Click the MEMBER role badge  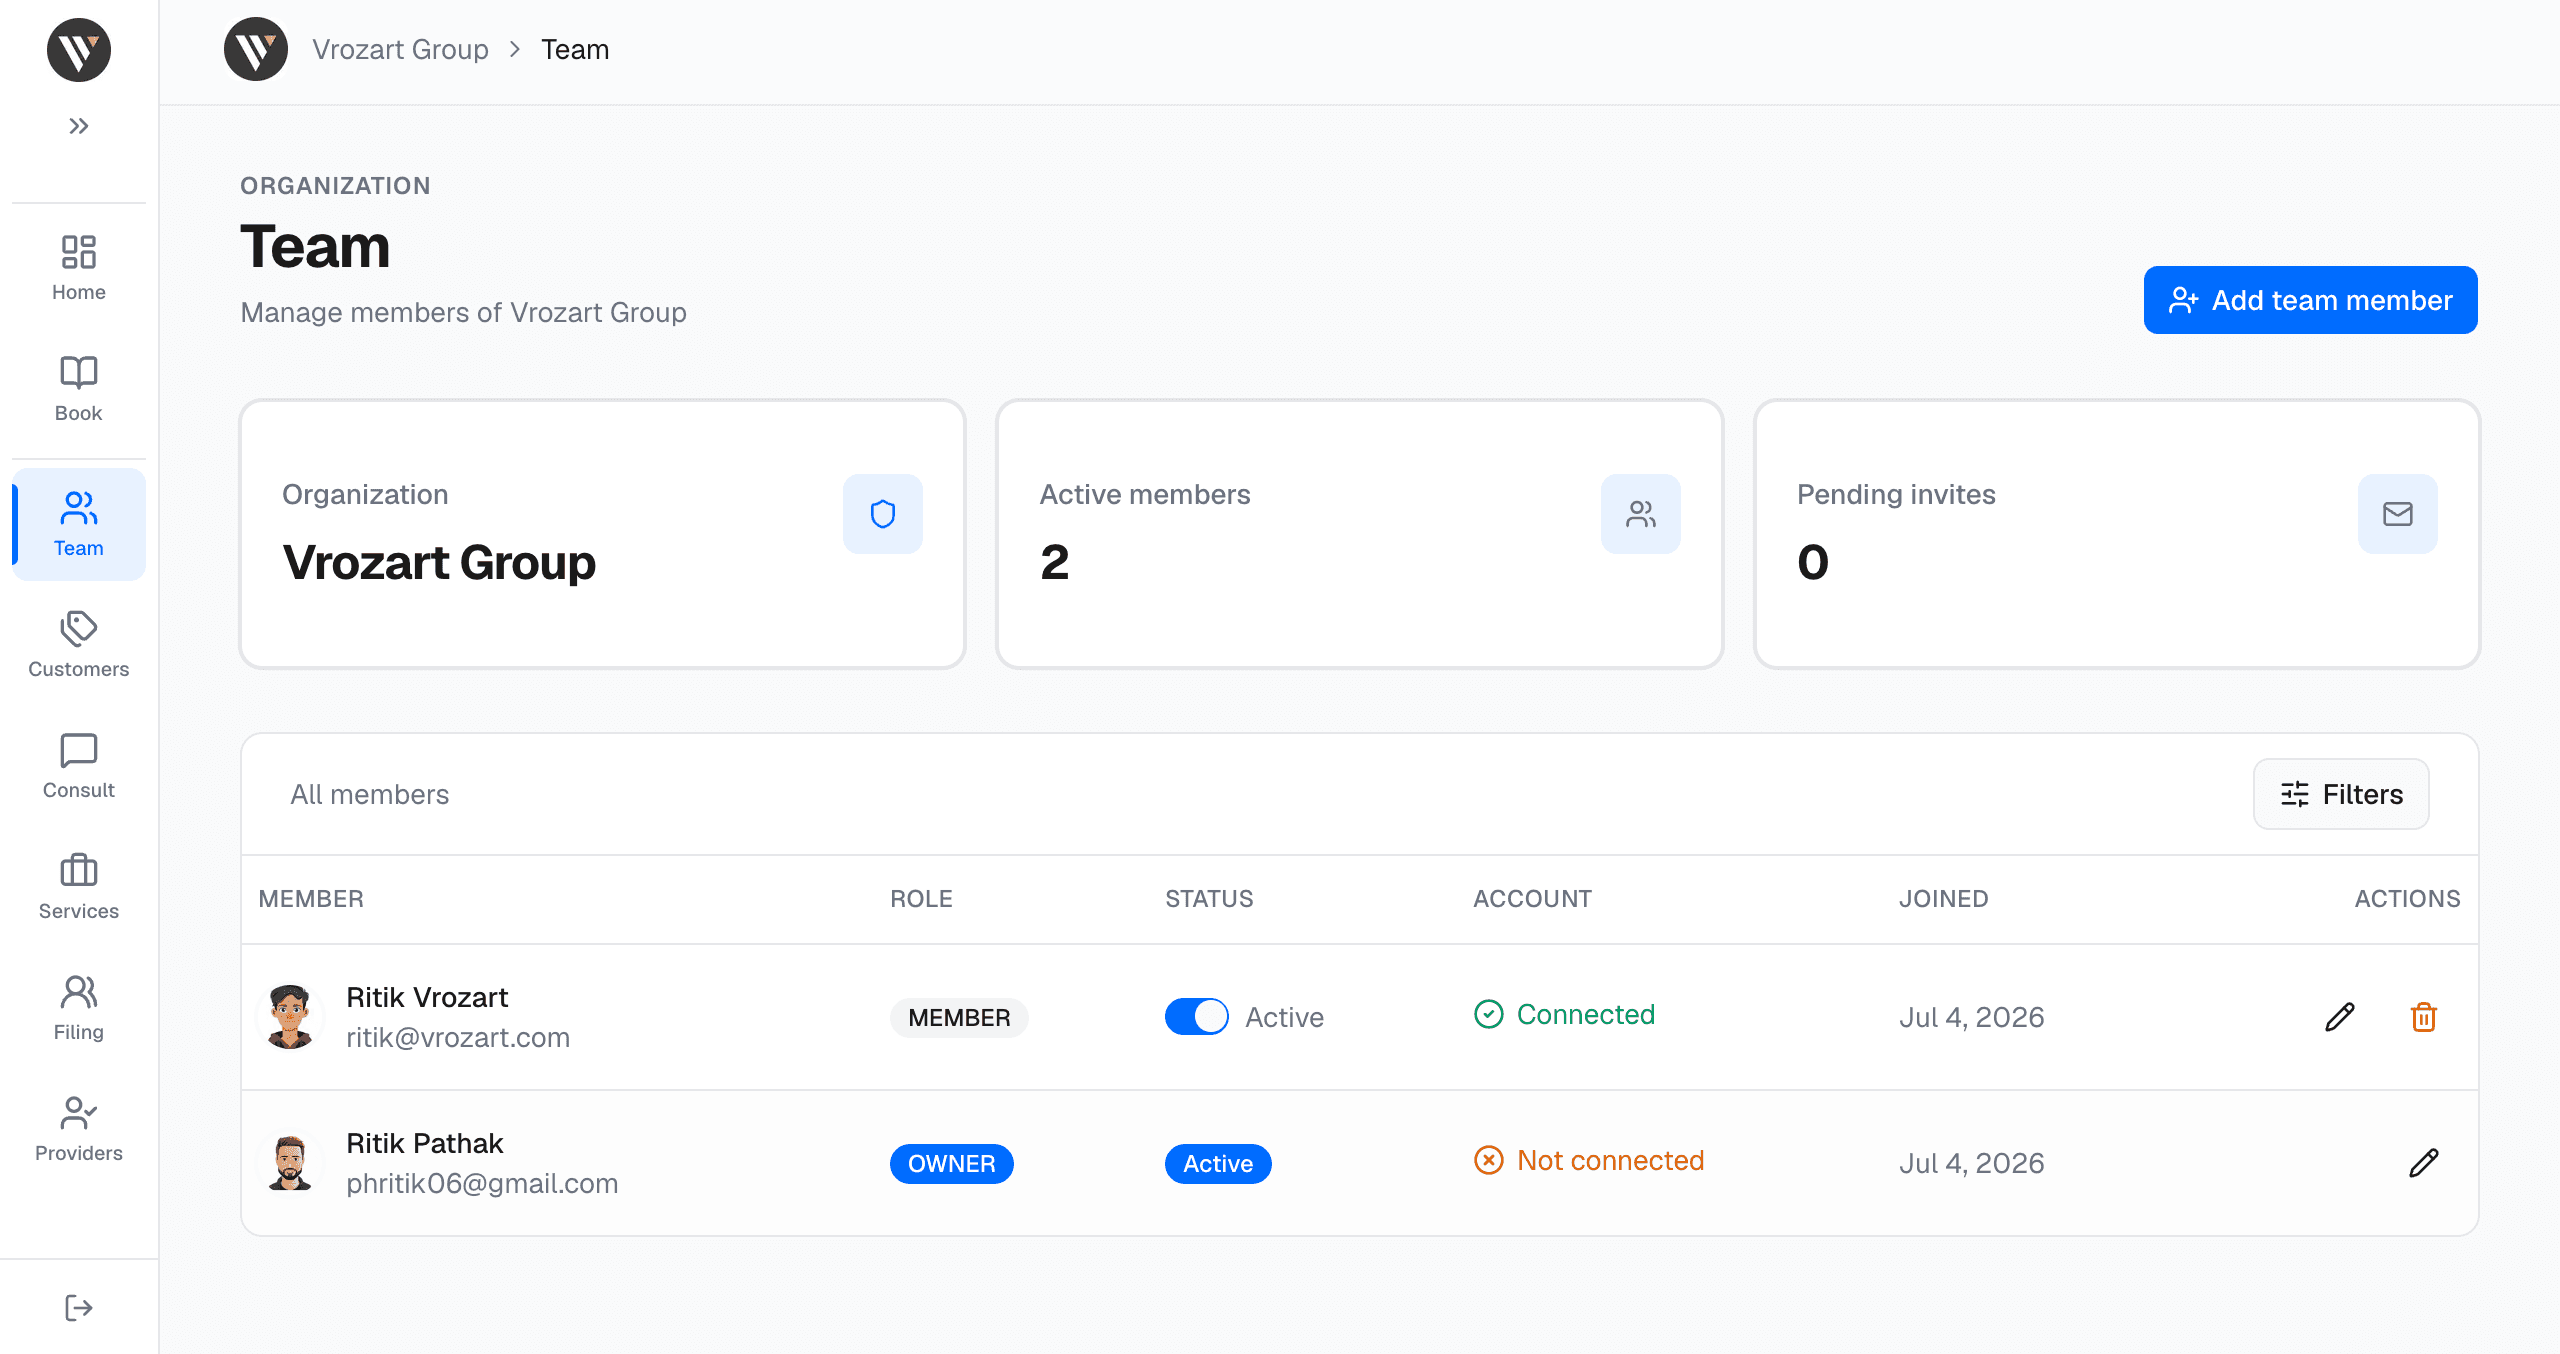coord(959,1018)
